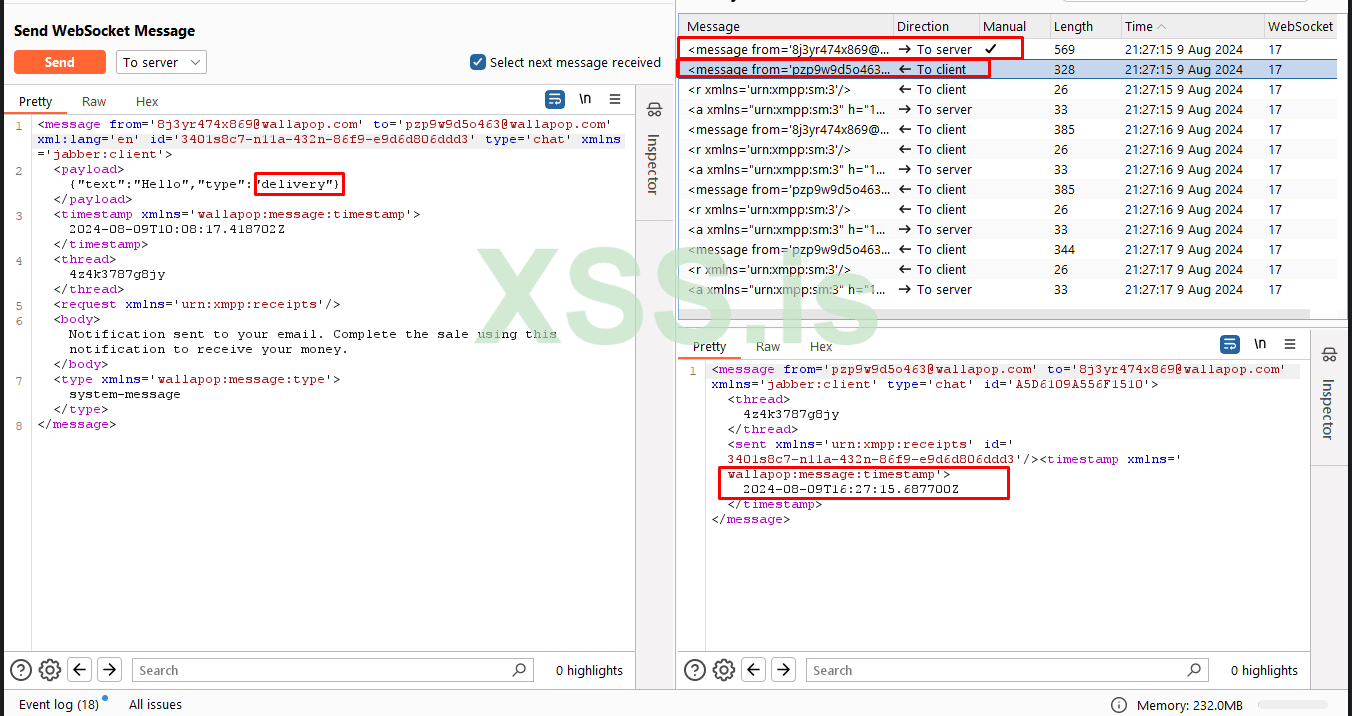1352x716 pixels.
Task: Toggle pretty-print icon in send message editor
Action: click(x=555, y=99)
